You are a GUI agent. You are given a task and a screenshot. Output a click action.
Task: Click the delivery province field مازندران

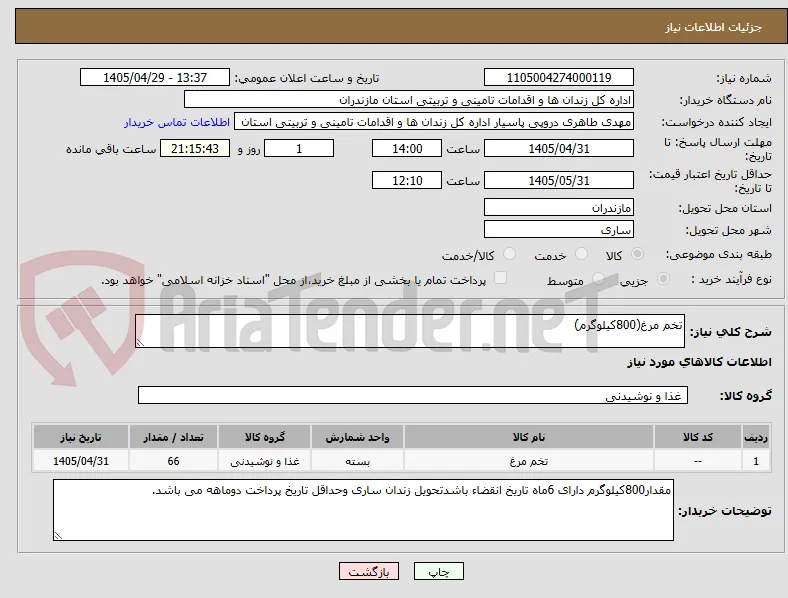pyautogui.click(x=559, y=207)
